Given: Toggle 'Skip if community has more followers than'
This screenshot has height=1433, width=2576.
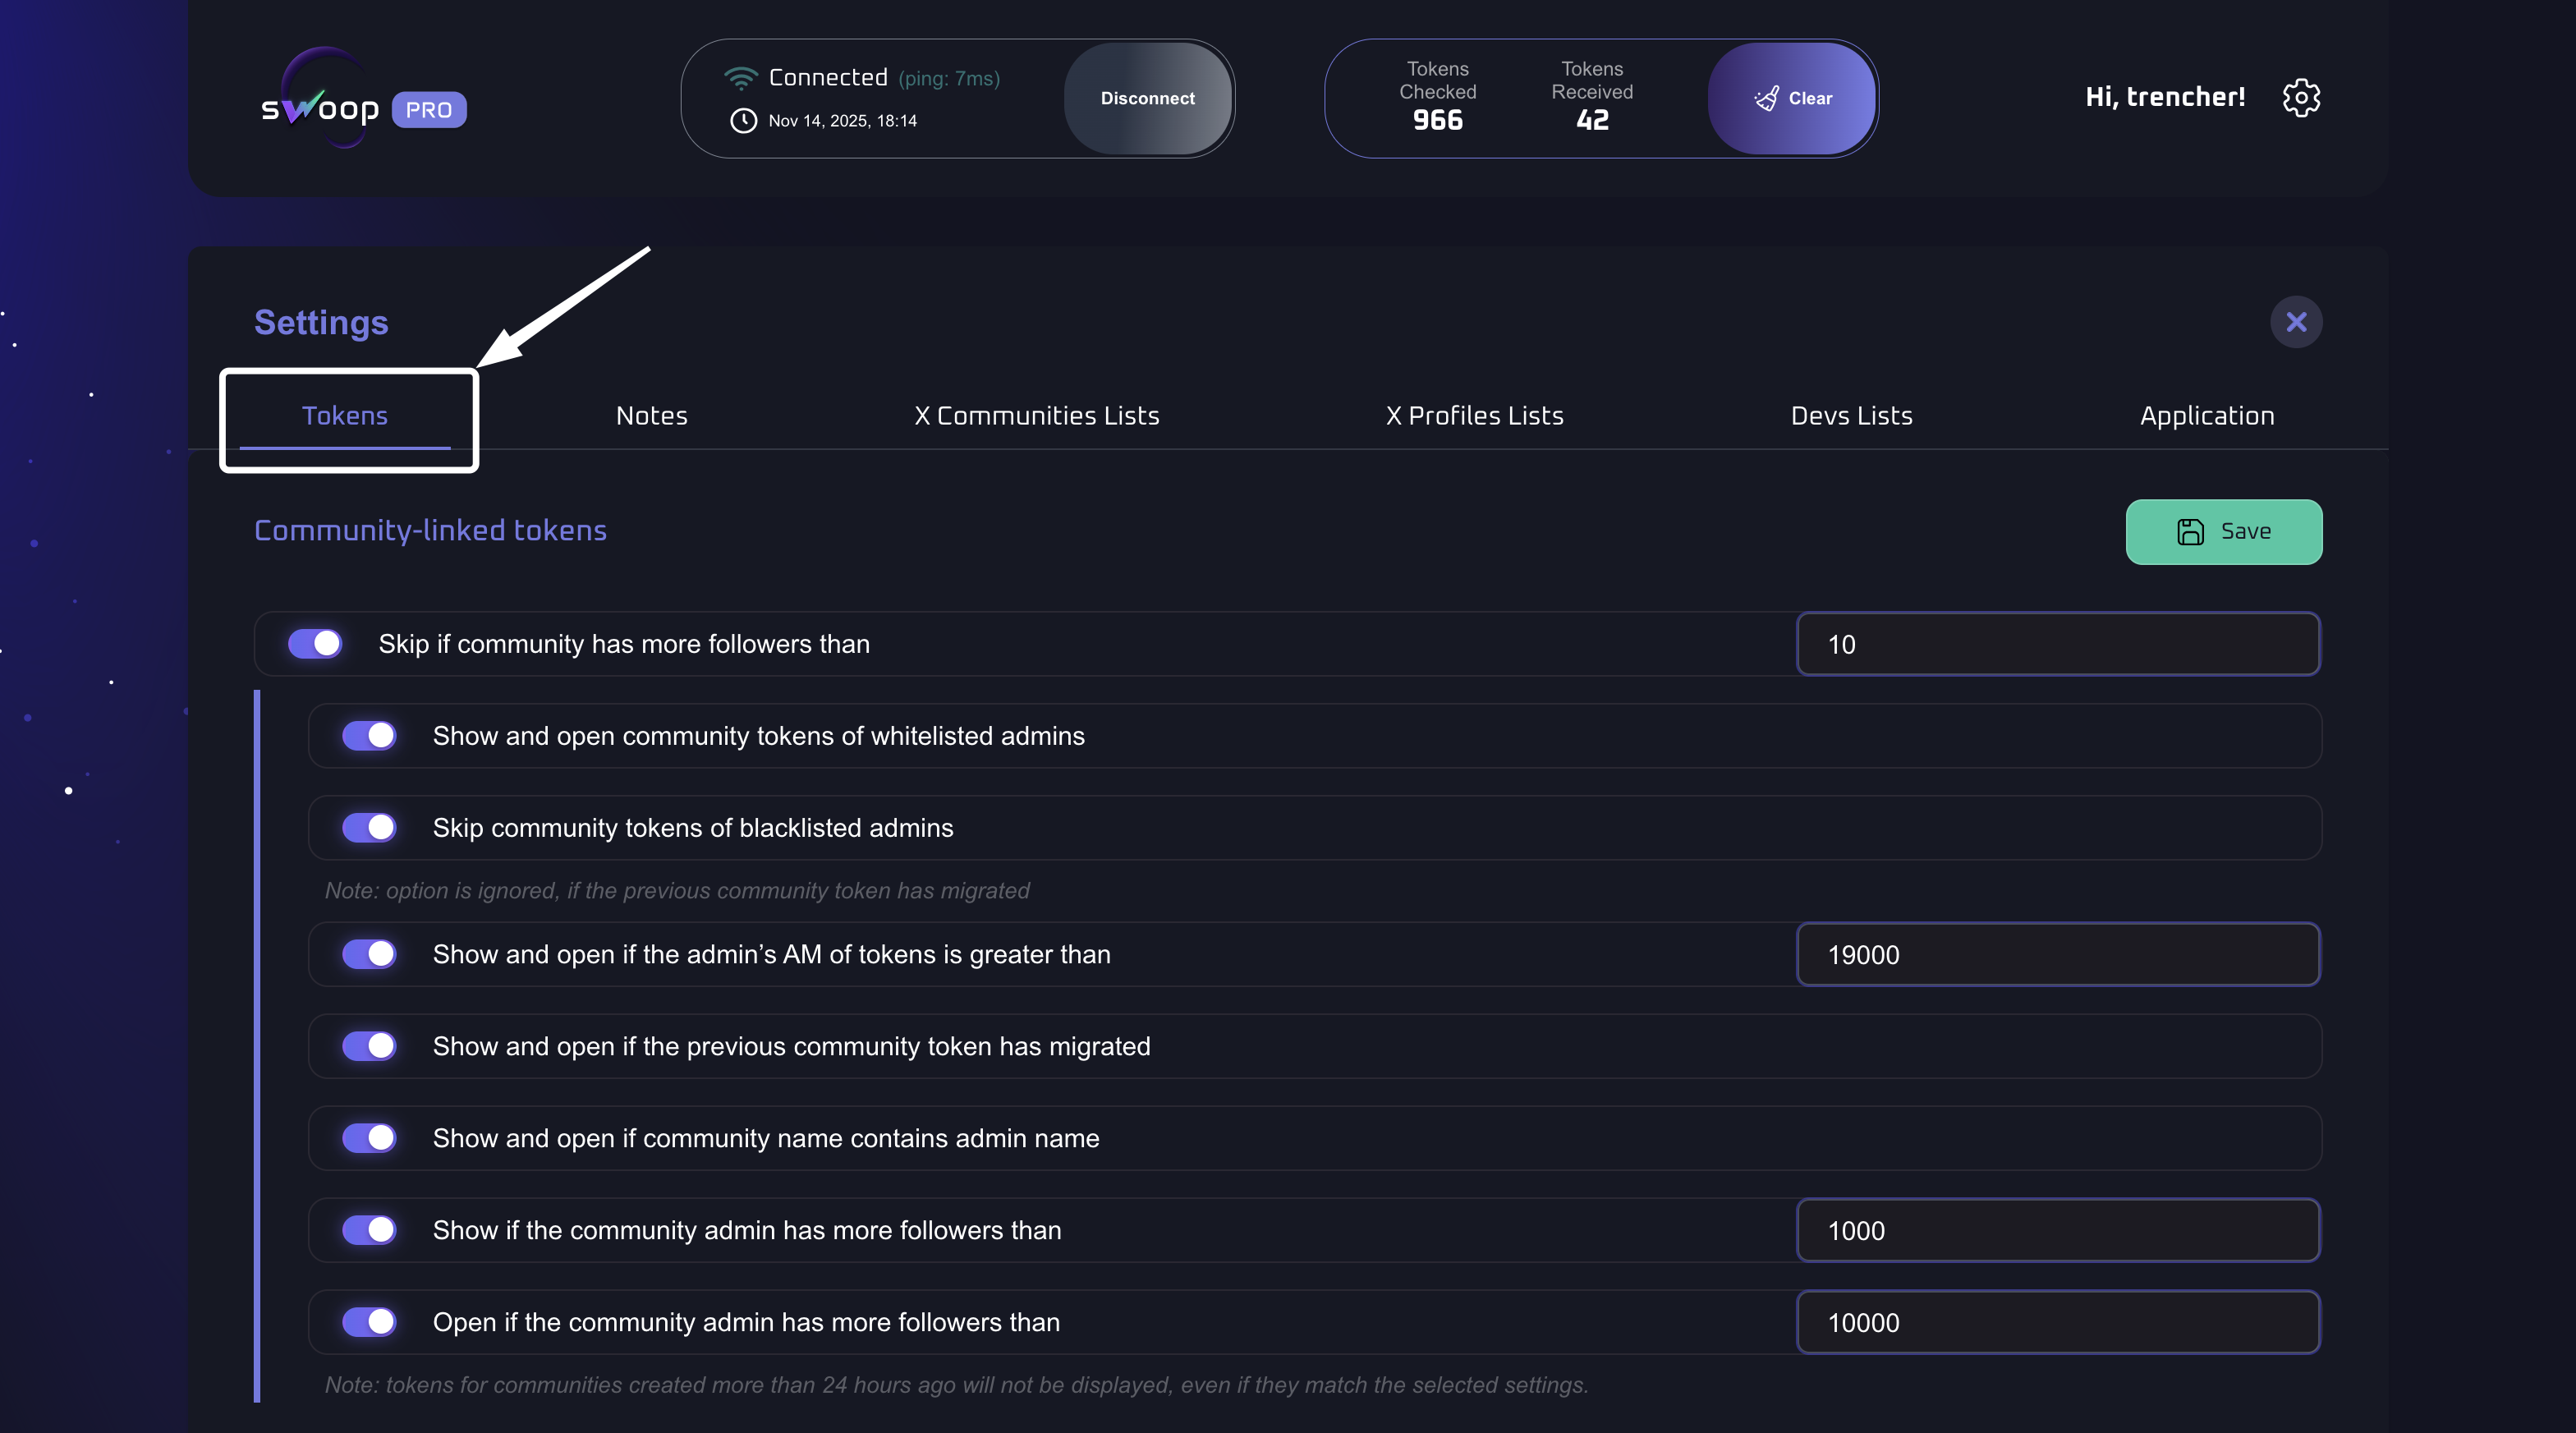Looking at the screenshot, I should pos(315,643).
